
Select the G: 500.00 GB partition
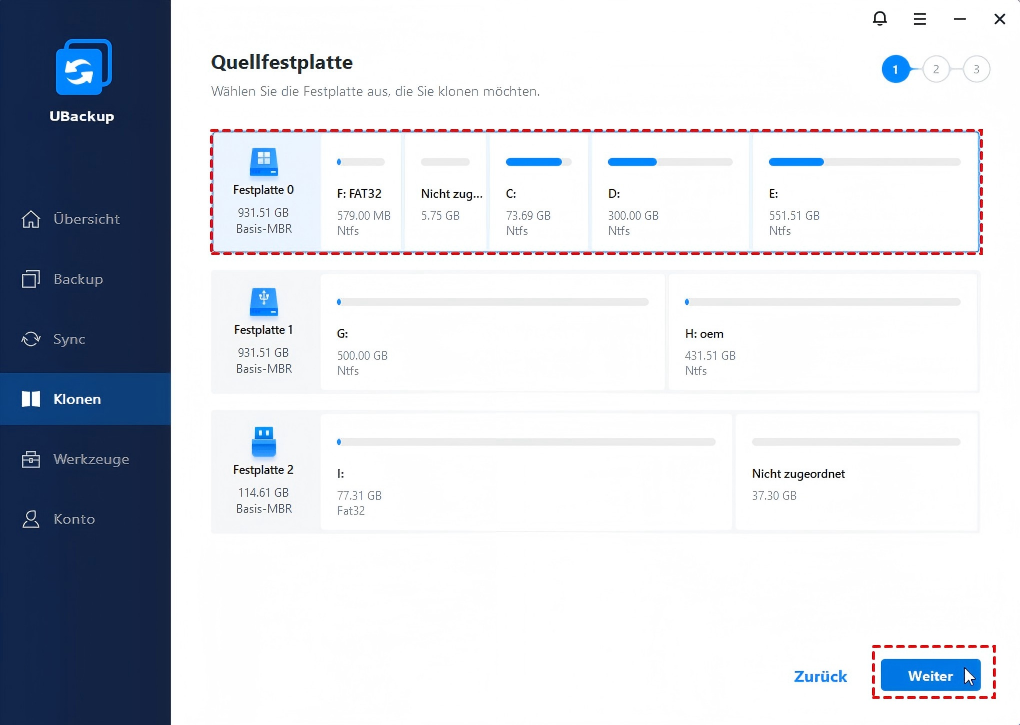point(492,332)
